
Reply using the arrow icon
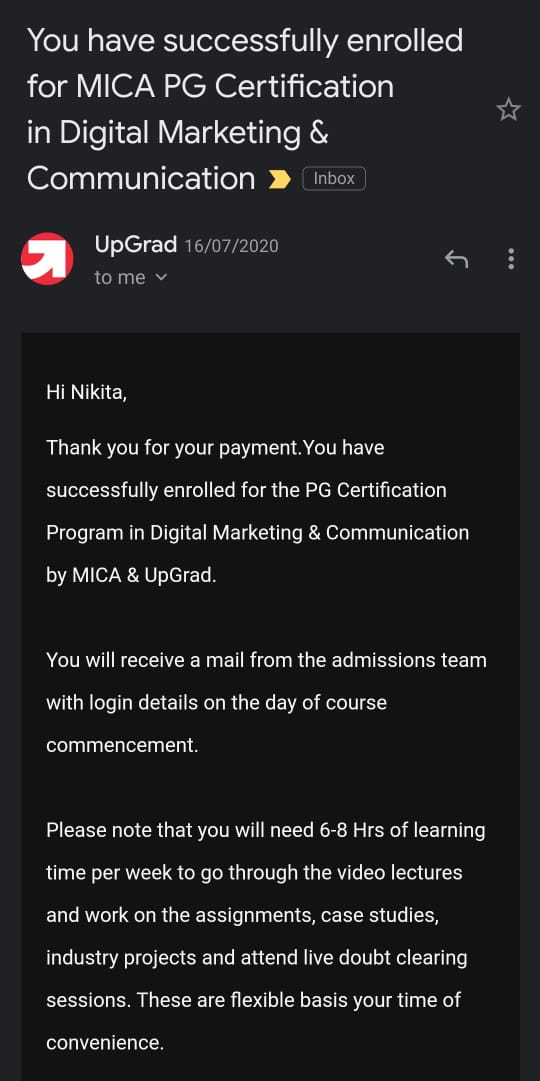click(x=456, y=259)
